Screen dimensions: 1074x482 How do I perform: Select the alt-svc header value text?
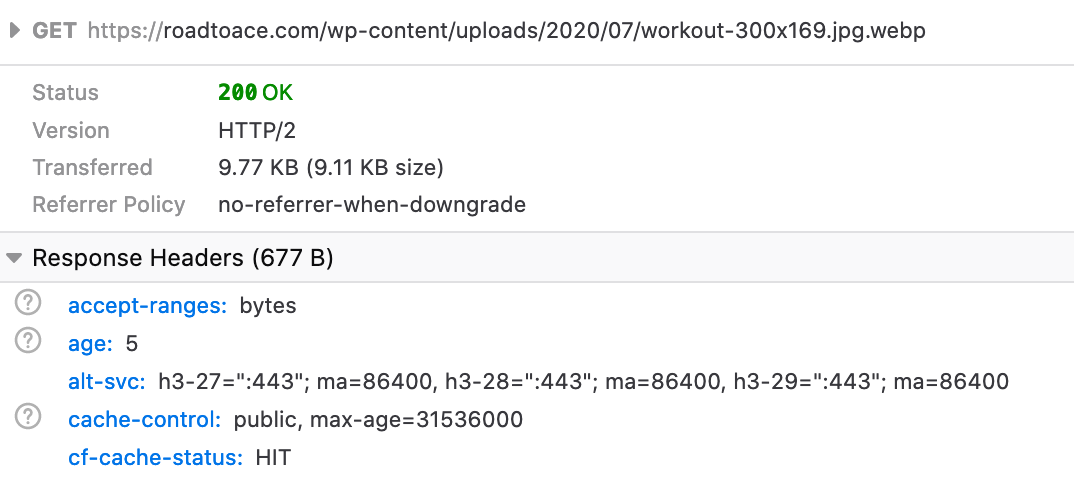[x=584, y=381]
